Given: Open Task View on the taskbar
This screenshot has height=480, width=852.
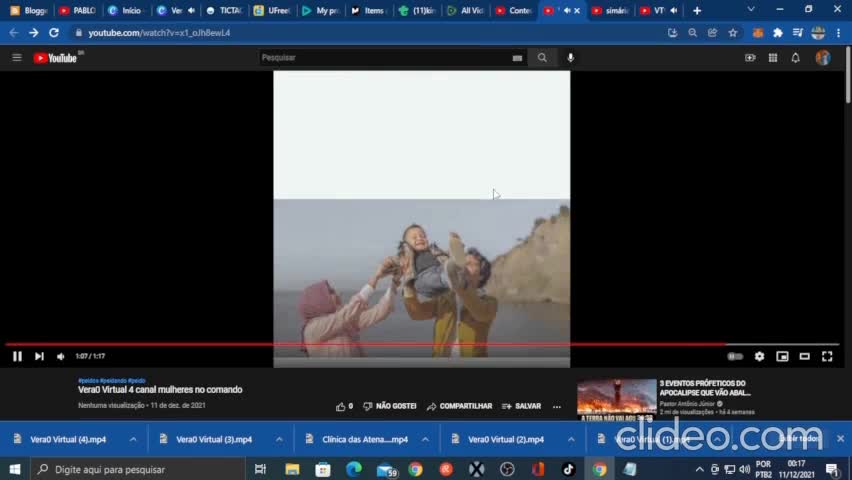Looking at the screenshot, I should click(x=261, y=469).
